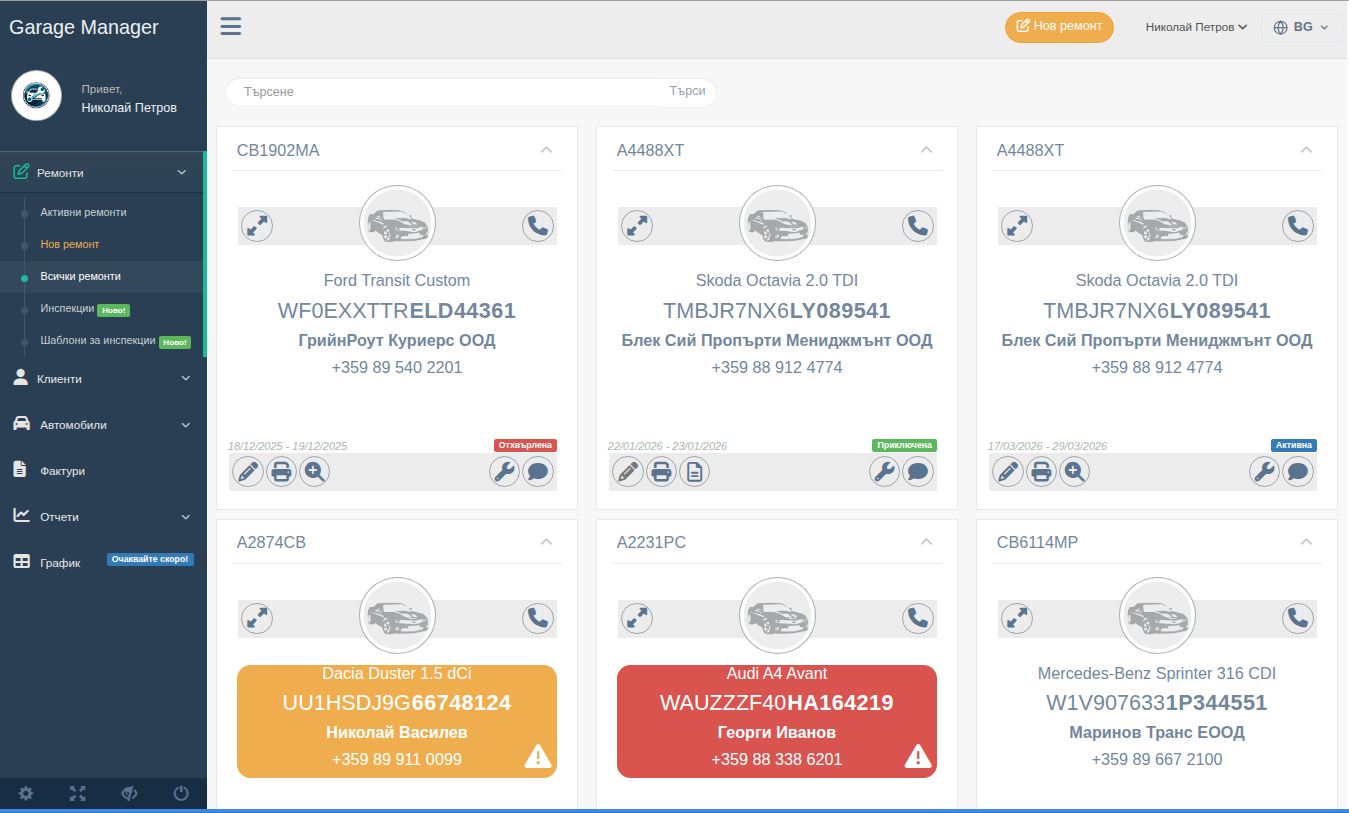
Task: Toggle fullscreen from the sidebar footer
Action: click(78, 794)
